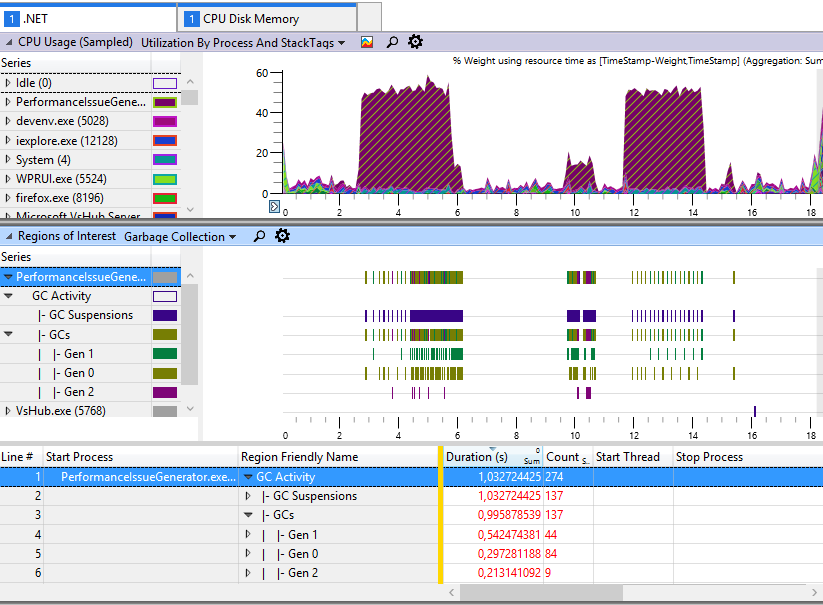
Task: Click the Gen 2 marker on the VsHub timeline
Action: click(755, 411)
